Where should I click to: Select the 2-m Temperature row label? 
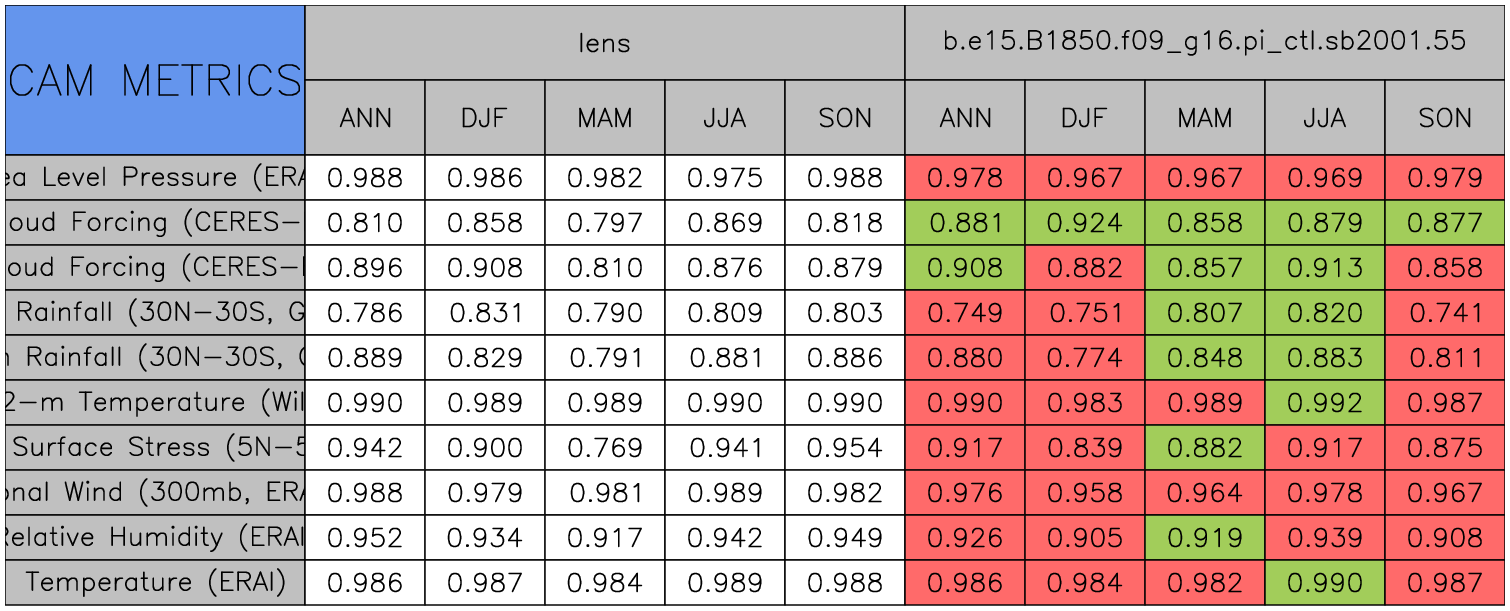(155, 403)
